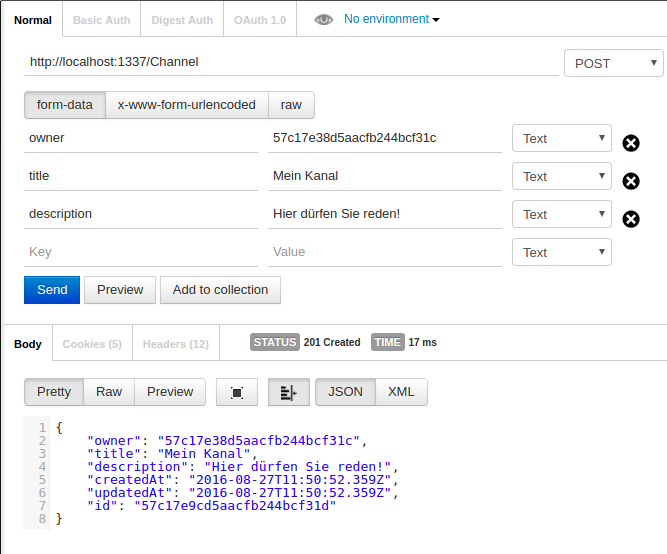Open the Text type dropdown for owner

pos(561,138)
